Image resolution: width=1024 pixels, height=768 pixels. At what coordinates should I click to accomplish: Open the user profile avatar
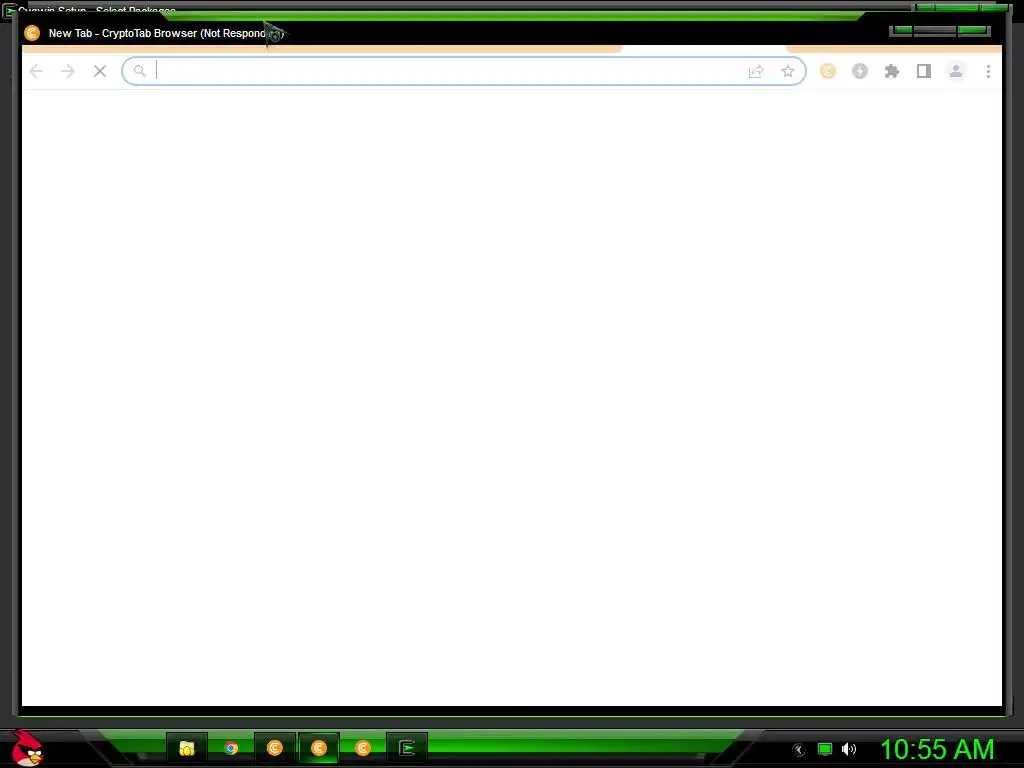tap(955, 71)
